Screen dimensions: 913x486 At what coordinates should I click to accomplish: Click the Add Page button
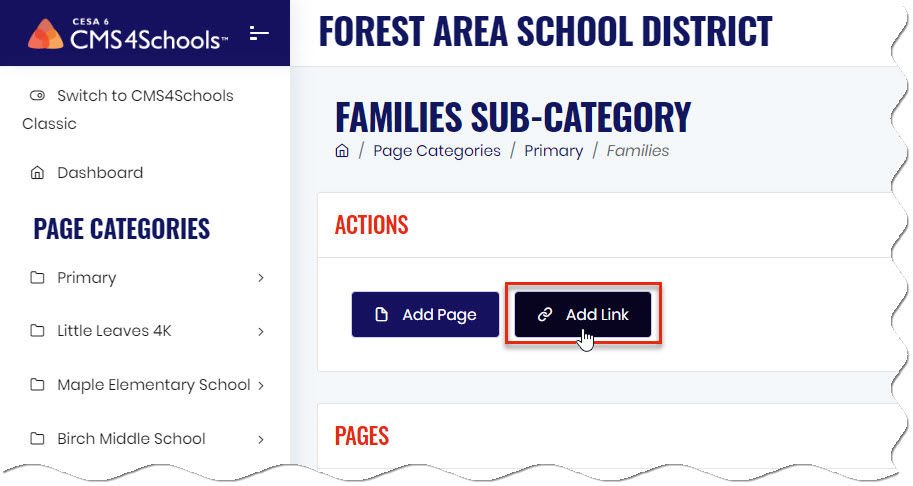[425, 314]
